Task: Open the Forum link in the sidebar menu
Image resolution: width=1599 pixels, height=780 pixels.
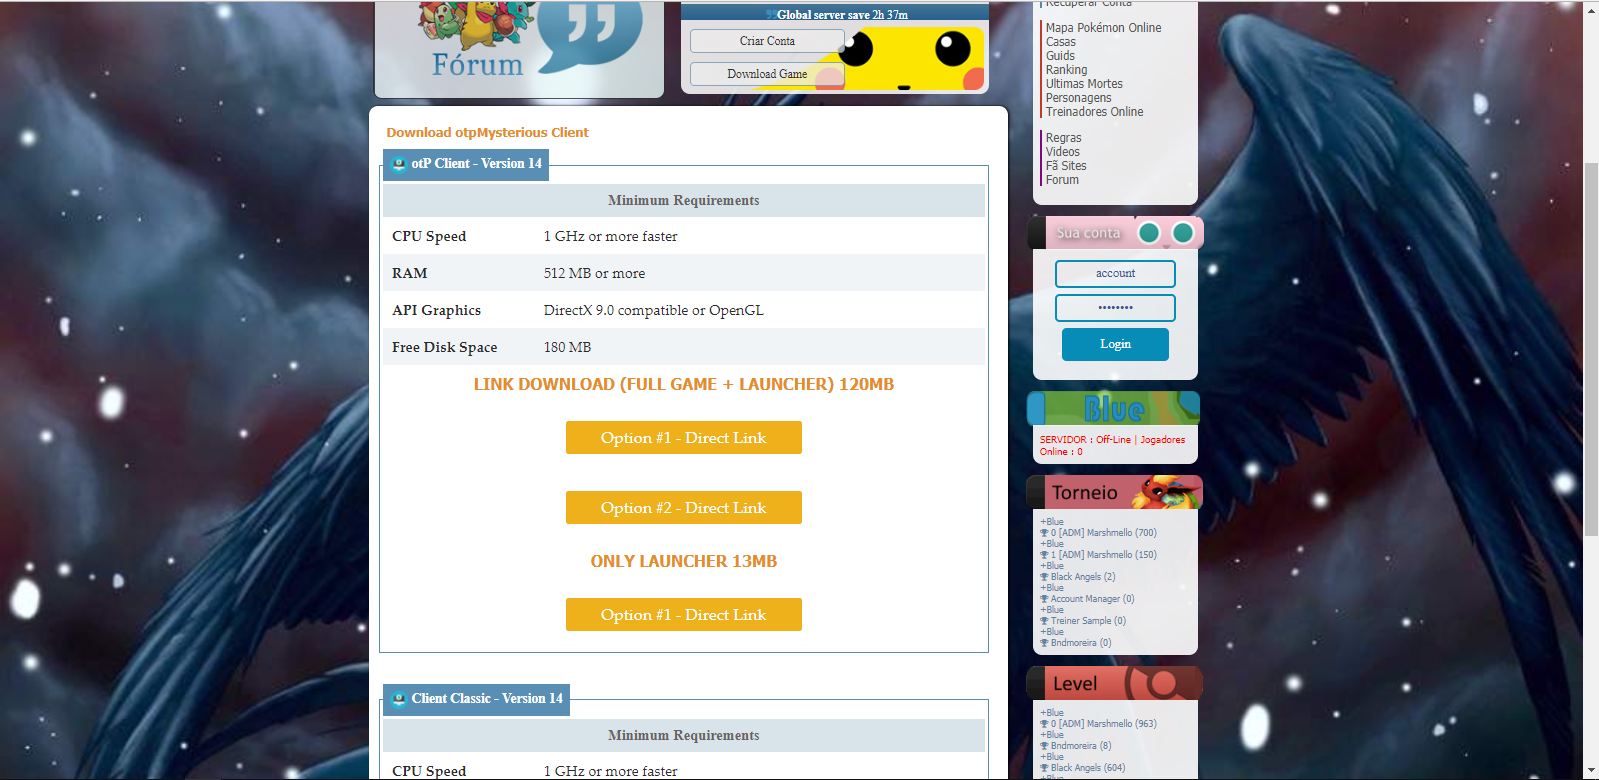Action: pyautogui.click(x=1062, y=180)
